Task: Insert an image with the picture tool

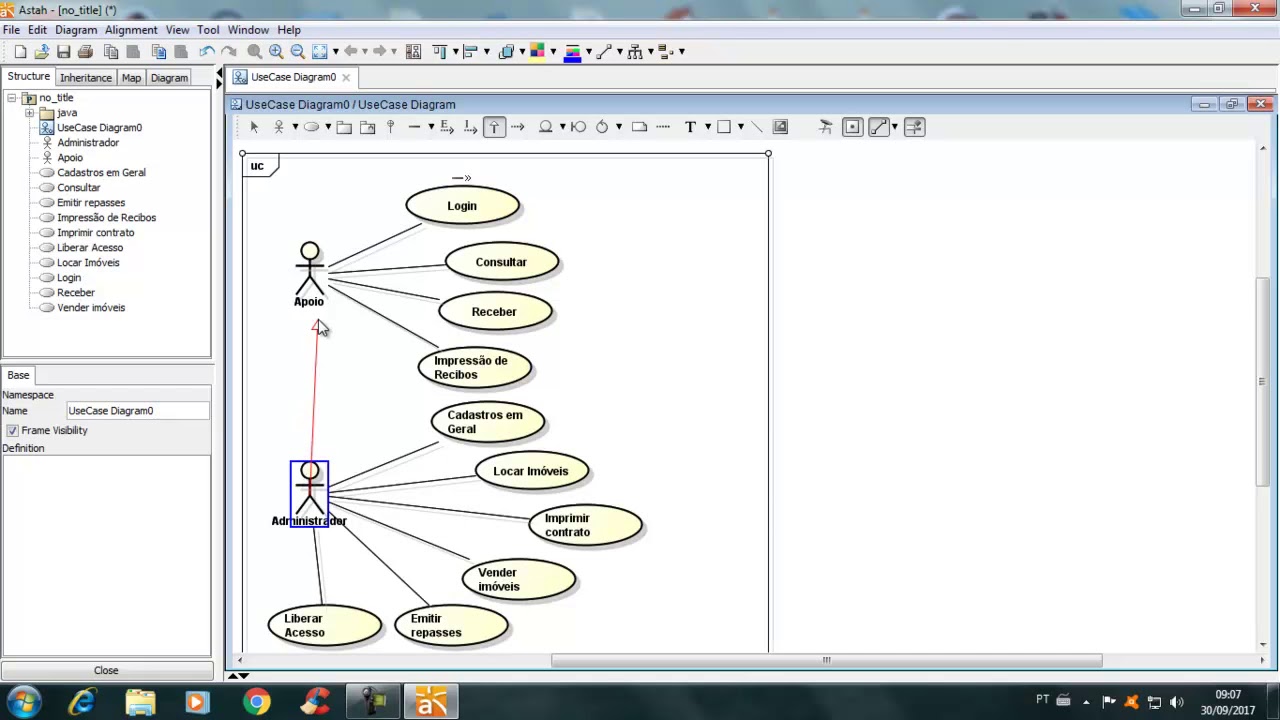Action: tap(780, 127)
